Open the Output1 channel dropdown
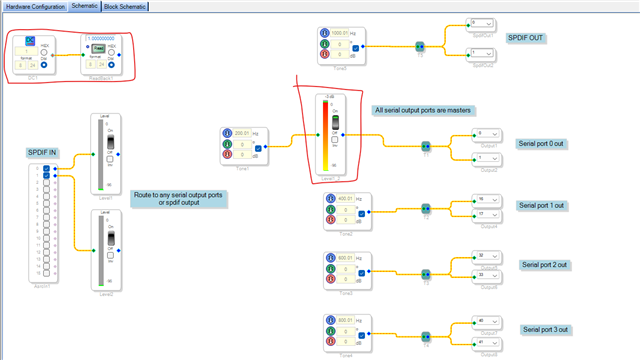Image resolution: width=640 pixels, height=360 pixels. 487,134
